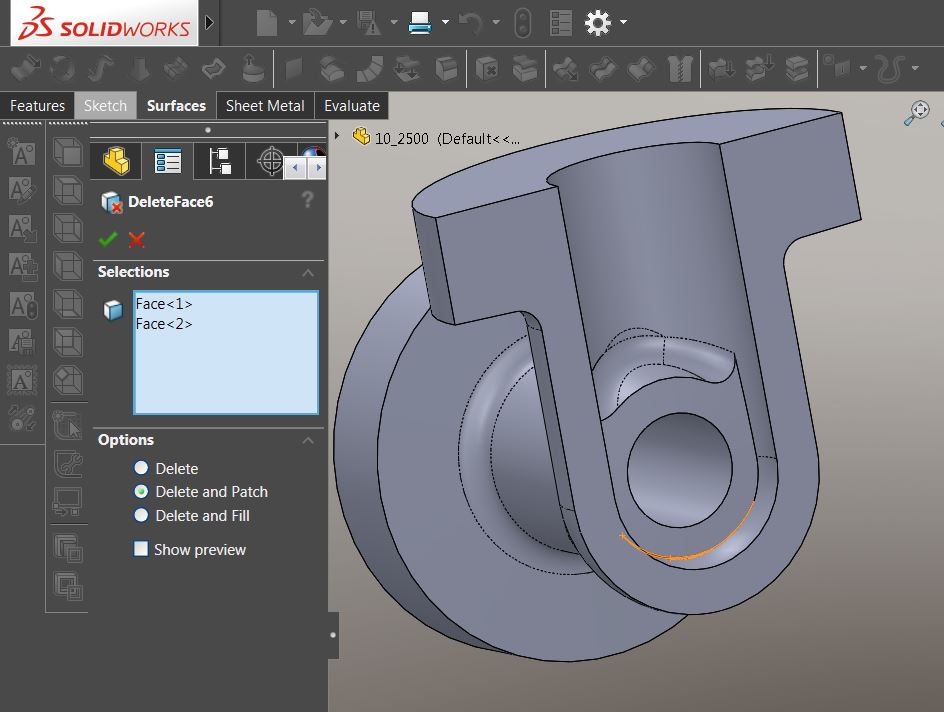The width and height of the screenshot is (944, 712).
Task: Open the ConfigurationManager tab icon
Action: [x=219, y=161]
